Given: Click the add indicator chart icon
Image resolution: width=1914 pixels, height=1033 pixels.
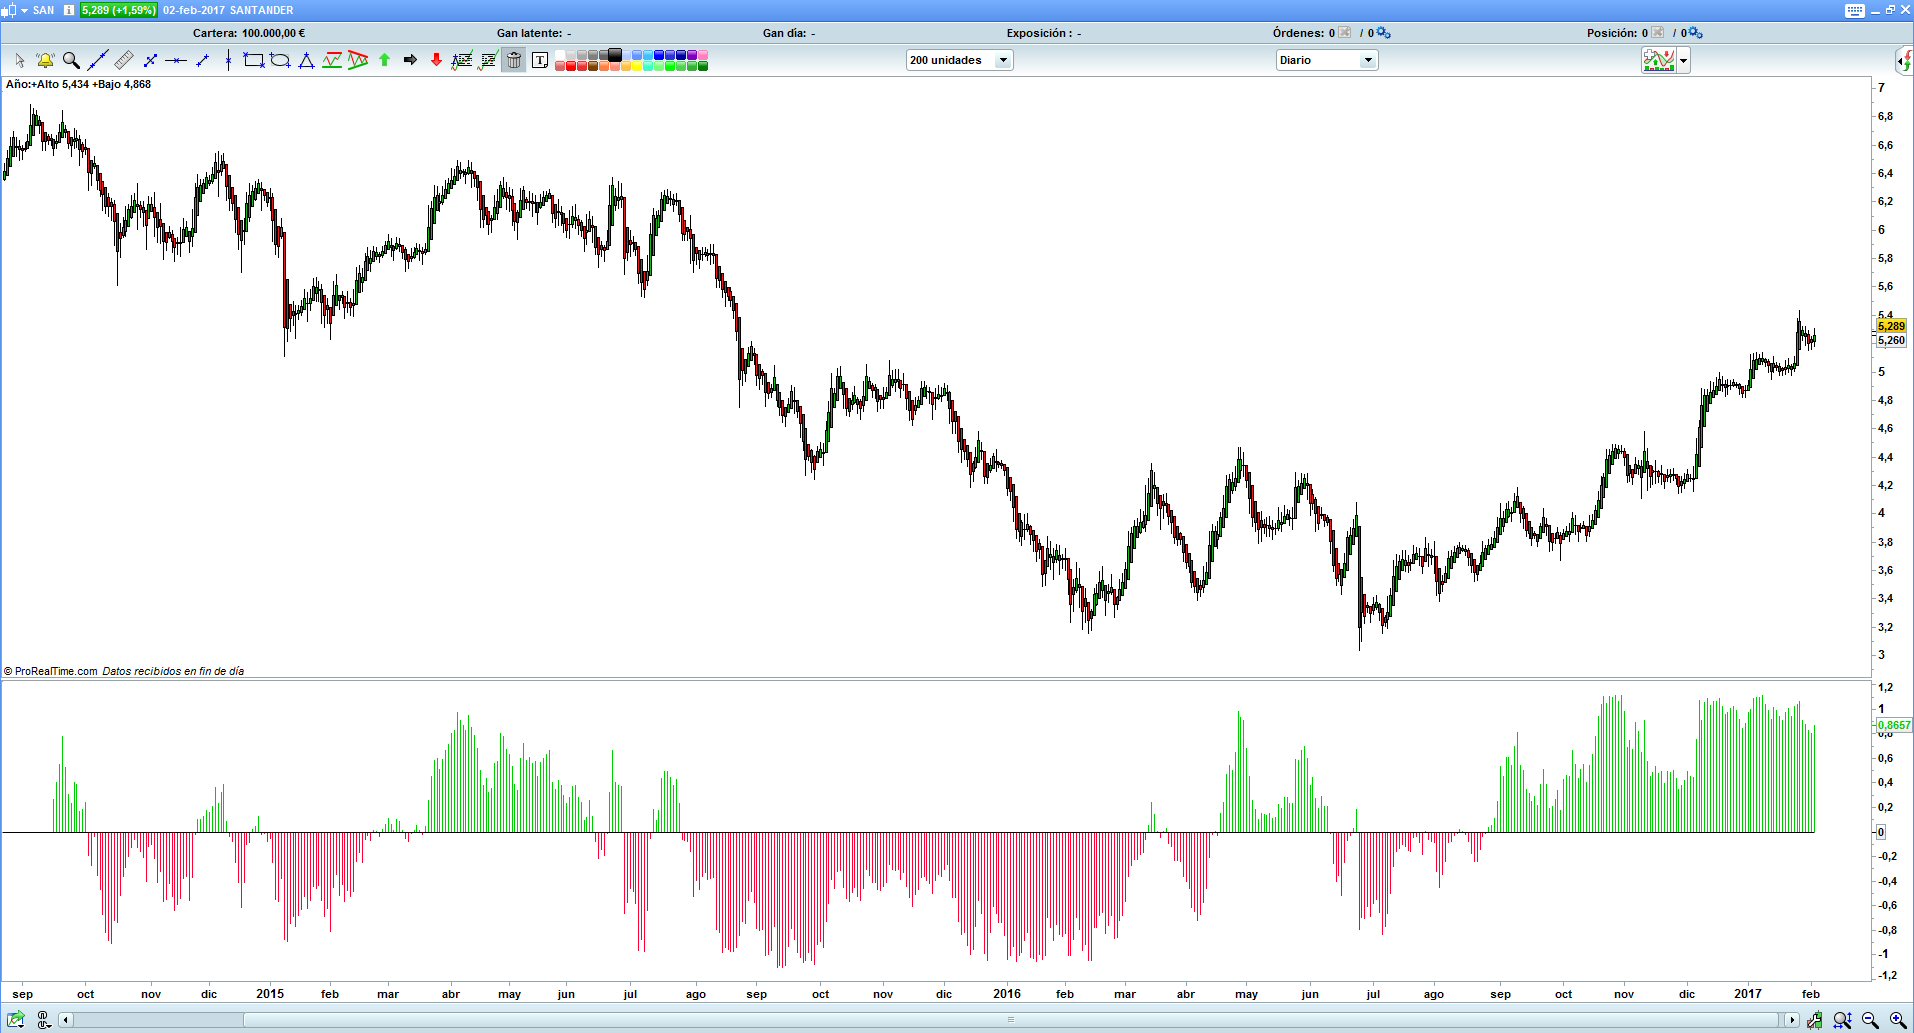Looking at the screenshot, I should (x=1659, y=61).
